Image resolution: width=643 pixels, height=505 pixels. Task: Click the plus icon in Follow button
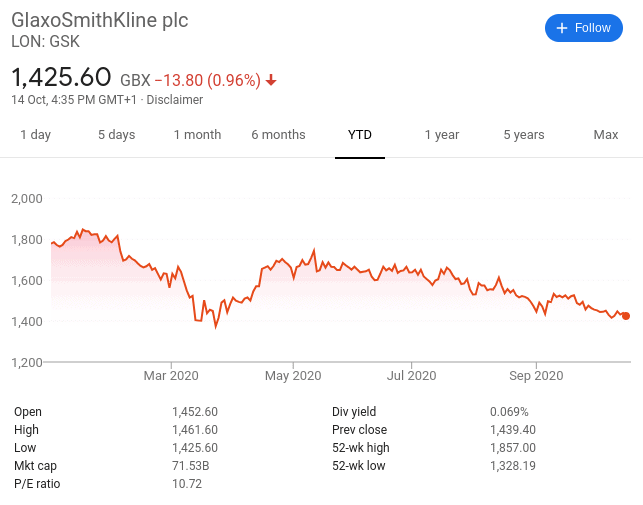click(562, 28)
